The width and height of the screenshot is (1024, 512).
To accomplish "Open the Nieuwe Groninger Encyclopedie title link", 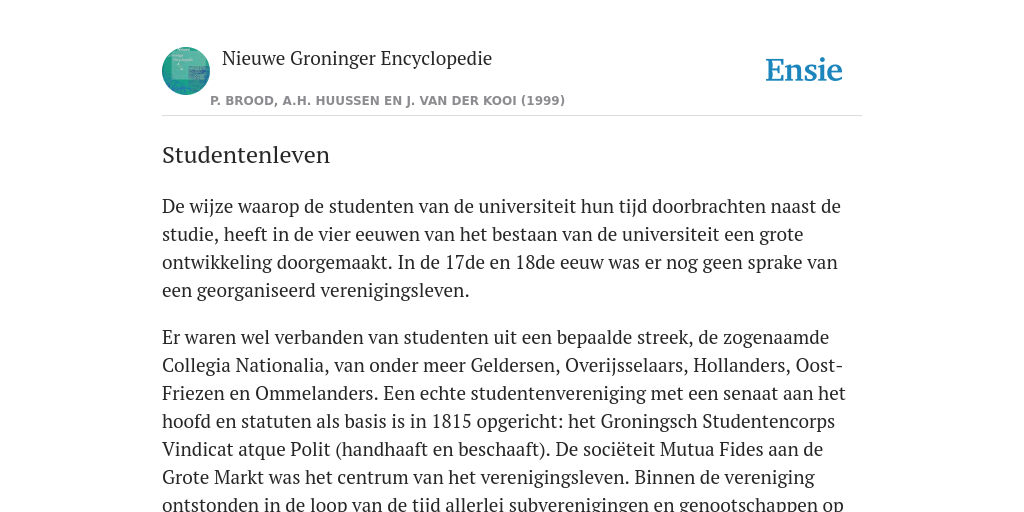I will click(x=357, y=59).
